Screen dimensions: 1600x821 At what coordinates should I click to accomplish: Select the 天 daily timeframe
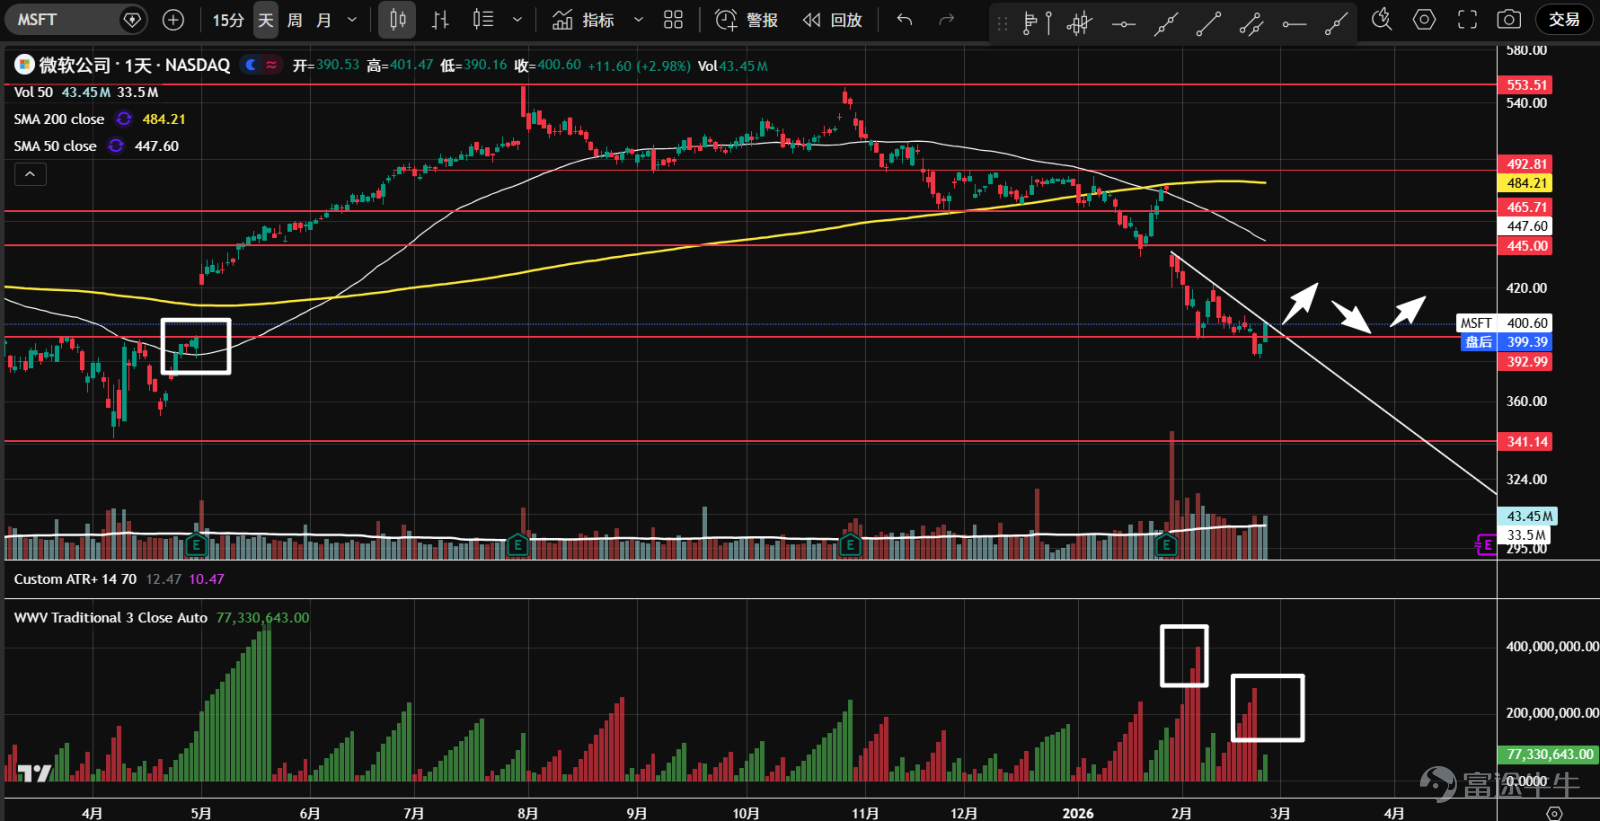tap(266, 19)
